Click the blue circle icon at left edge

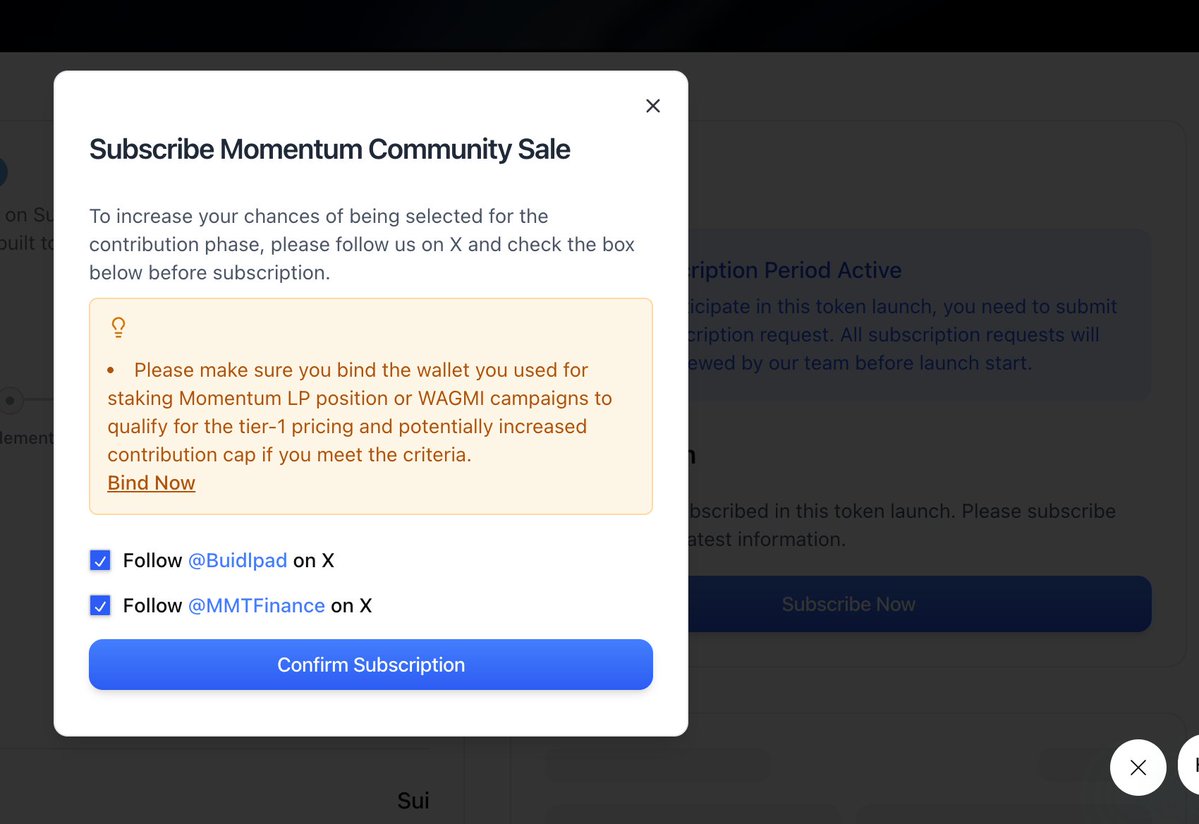click(2, 172)
